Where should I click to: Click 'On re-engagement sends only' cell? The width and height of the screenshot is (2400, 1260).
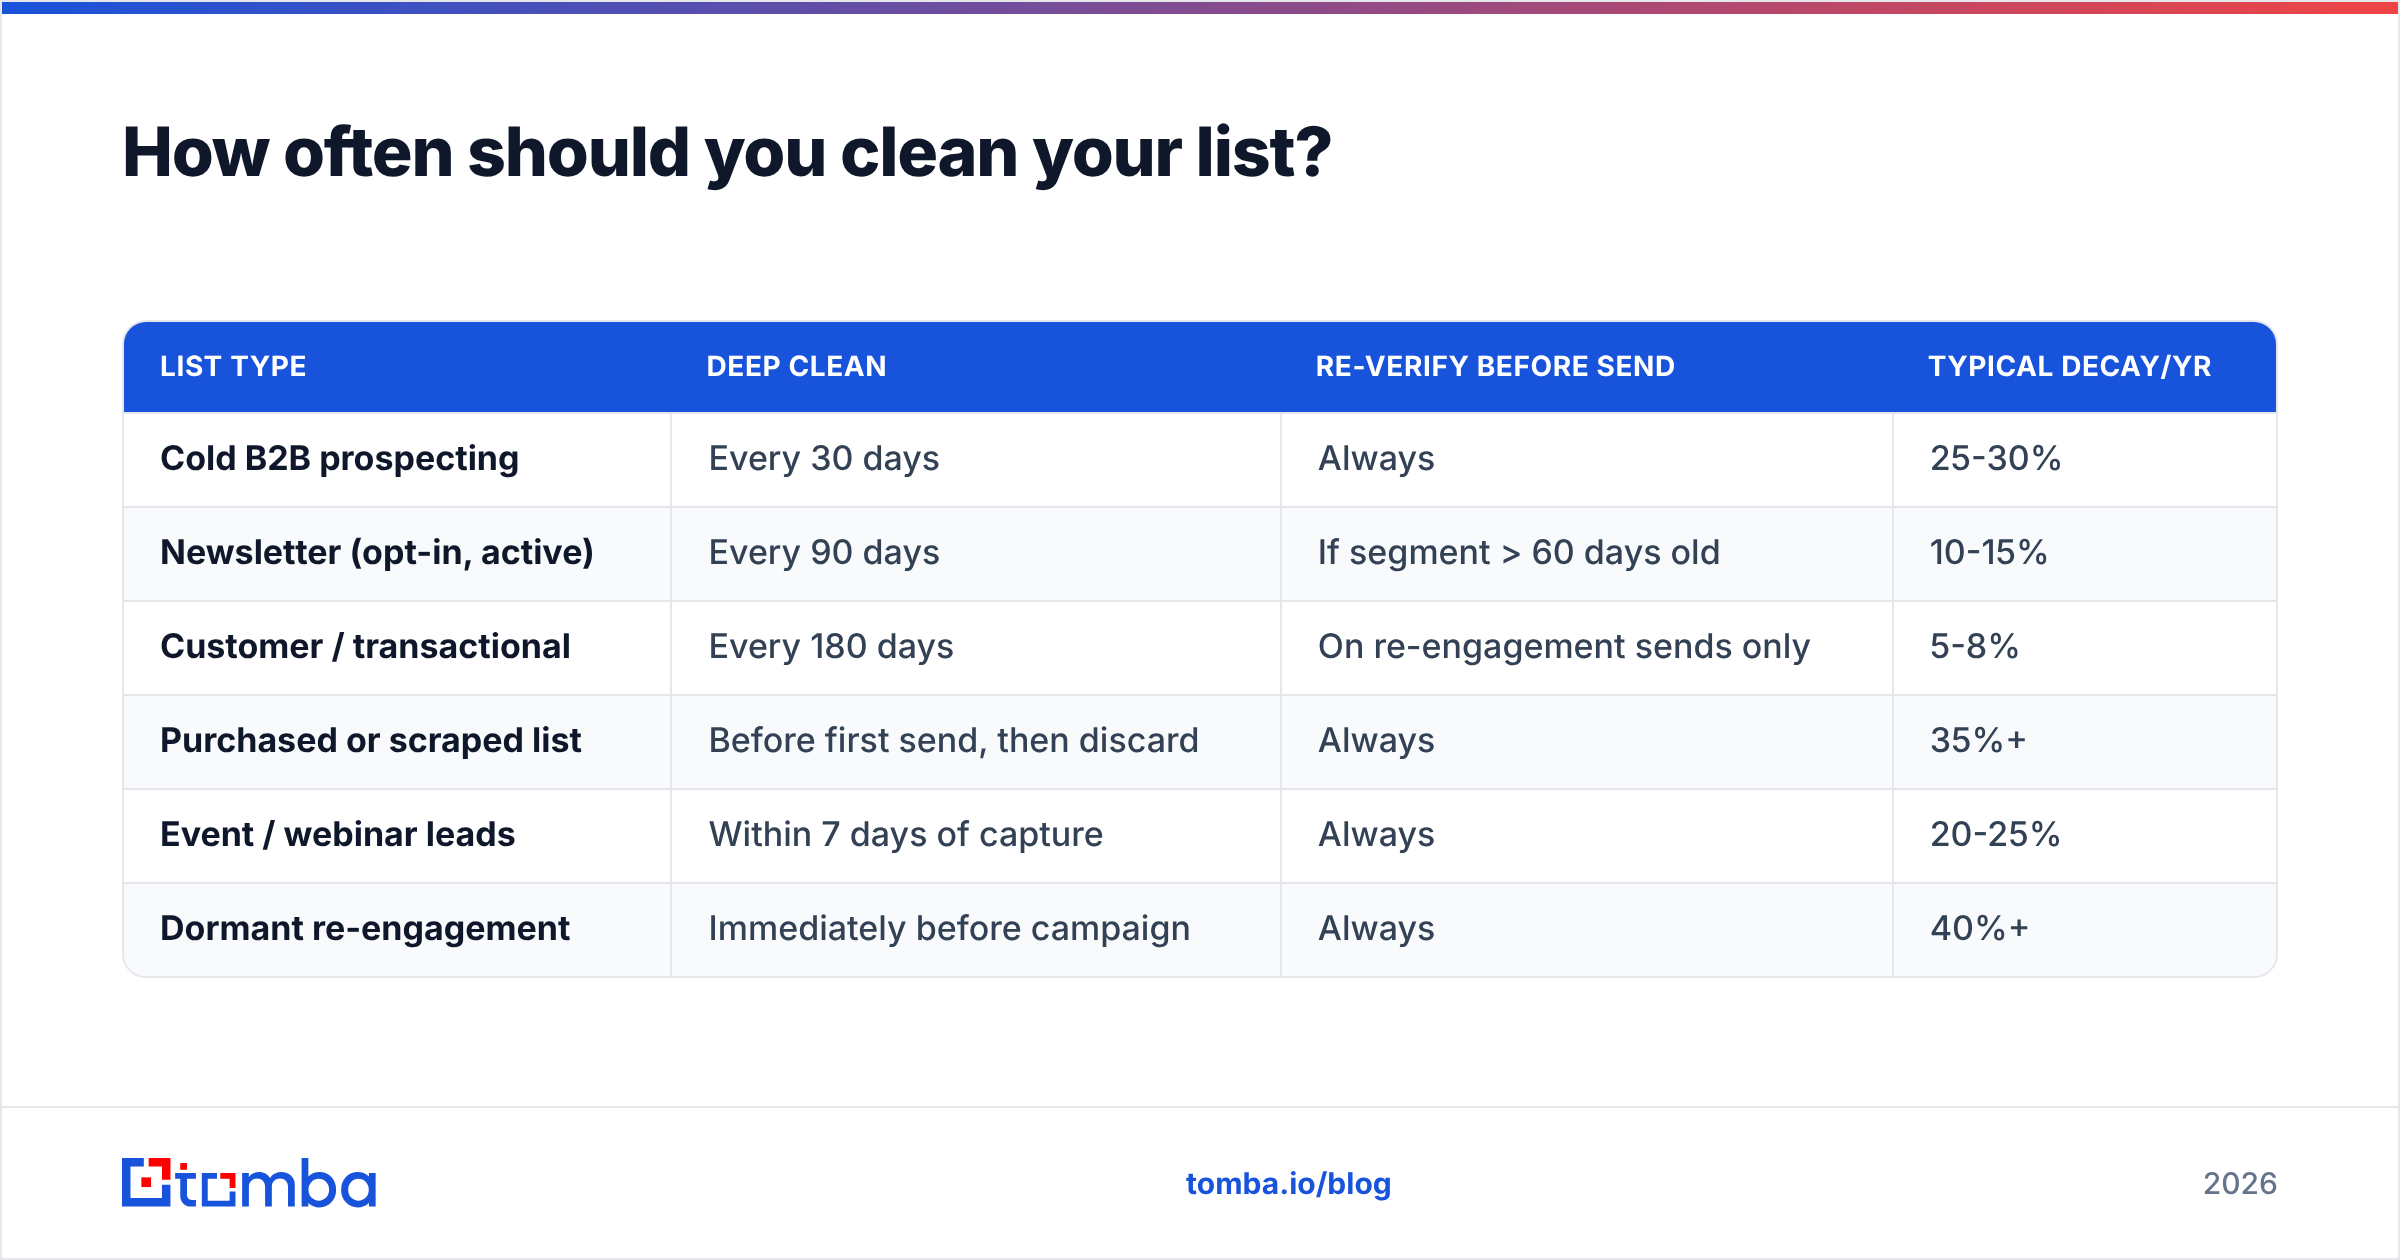1564,647
